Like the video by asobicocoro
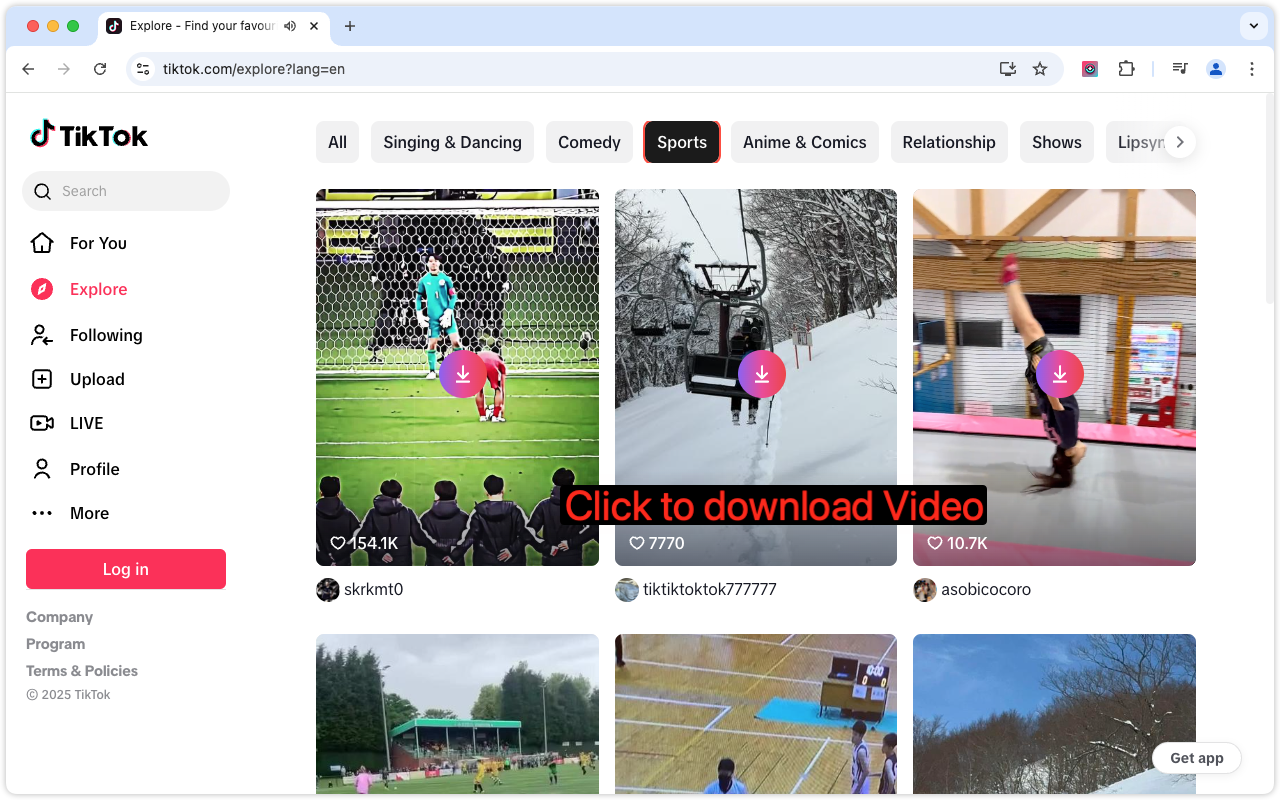 point(934,542)
